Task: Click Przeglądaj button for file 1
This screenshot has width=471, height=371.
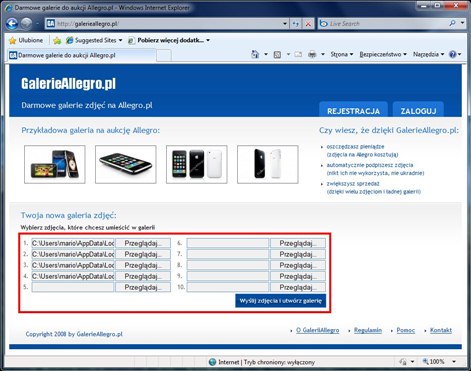Action: 143,243
